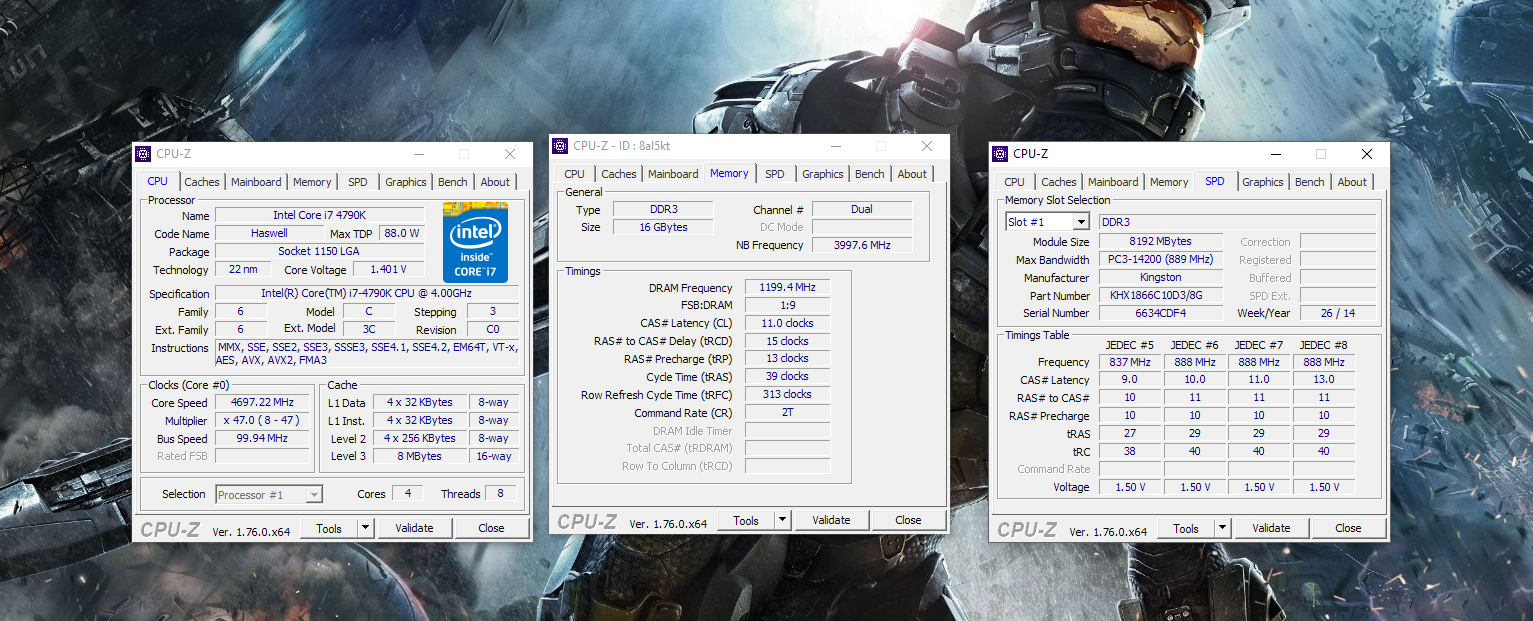Screen dimensions: 1533x621
Task: Select SPD tab in middle window
Action: tap(775, 174)
